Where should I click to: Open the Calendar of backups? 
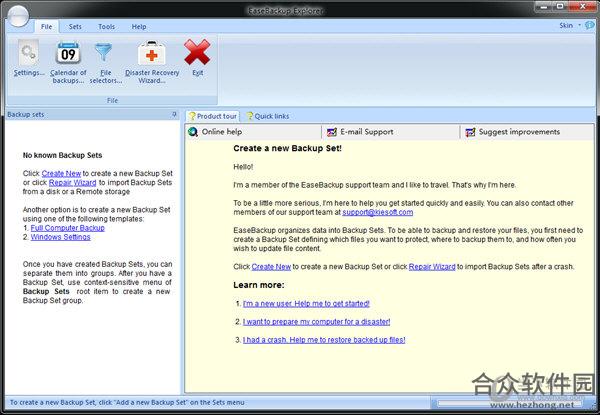pos(68,52)
